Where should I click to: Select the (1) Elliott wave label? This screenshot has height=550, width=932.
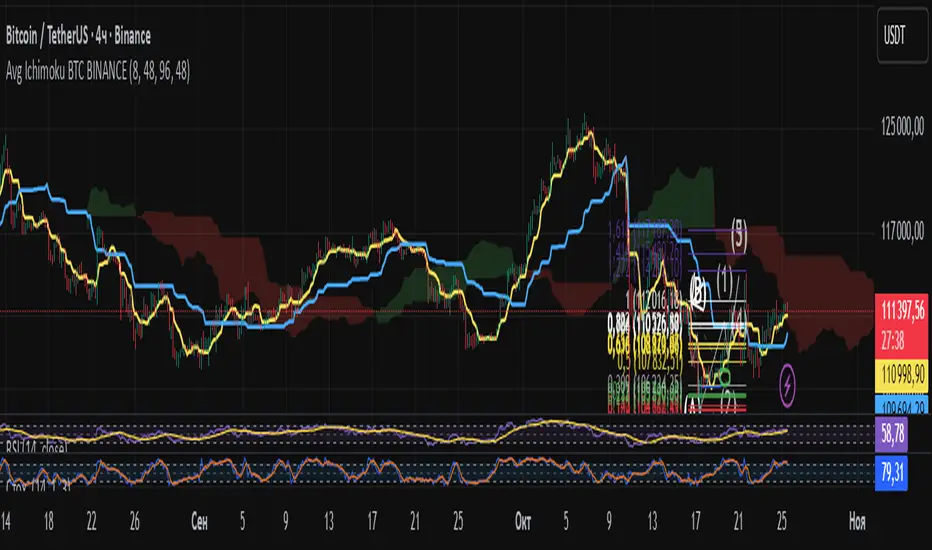(x=724, y=274)
